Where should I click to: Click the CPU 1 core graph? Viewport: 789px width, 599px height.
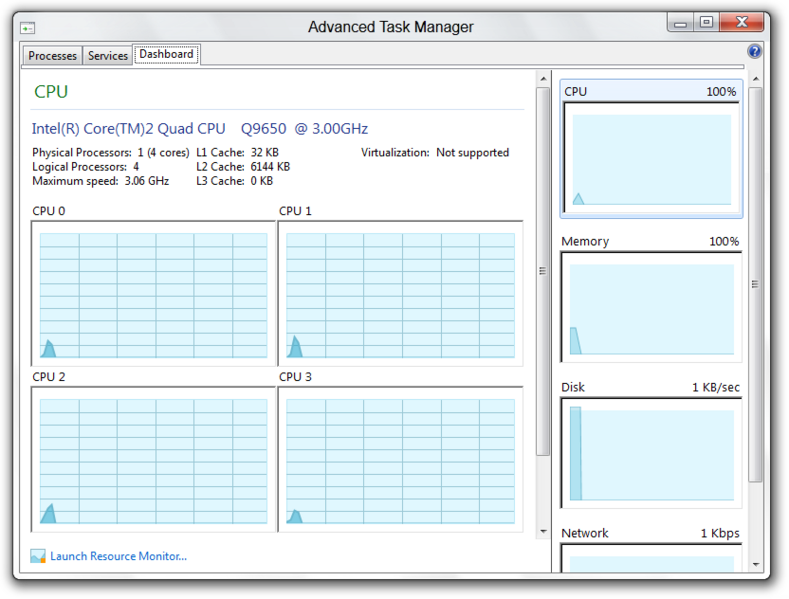click(400, 294)
